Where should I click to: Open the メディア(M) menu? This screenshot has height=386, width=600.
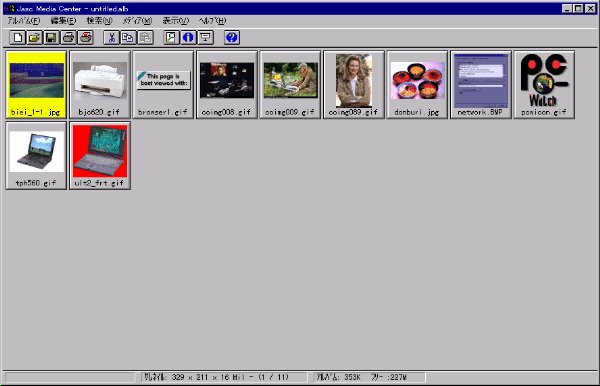[x=137, y=21]
